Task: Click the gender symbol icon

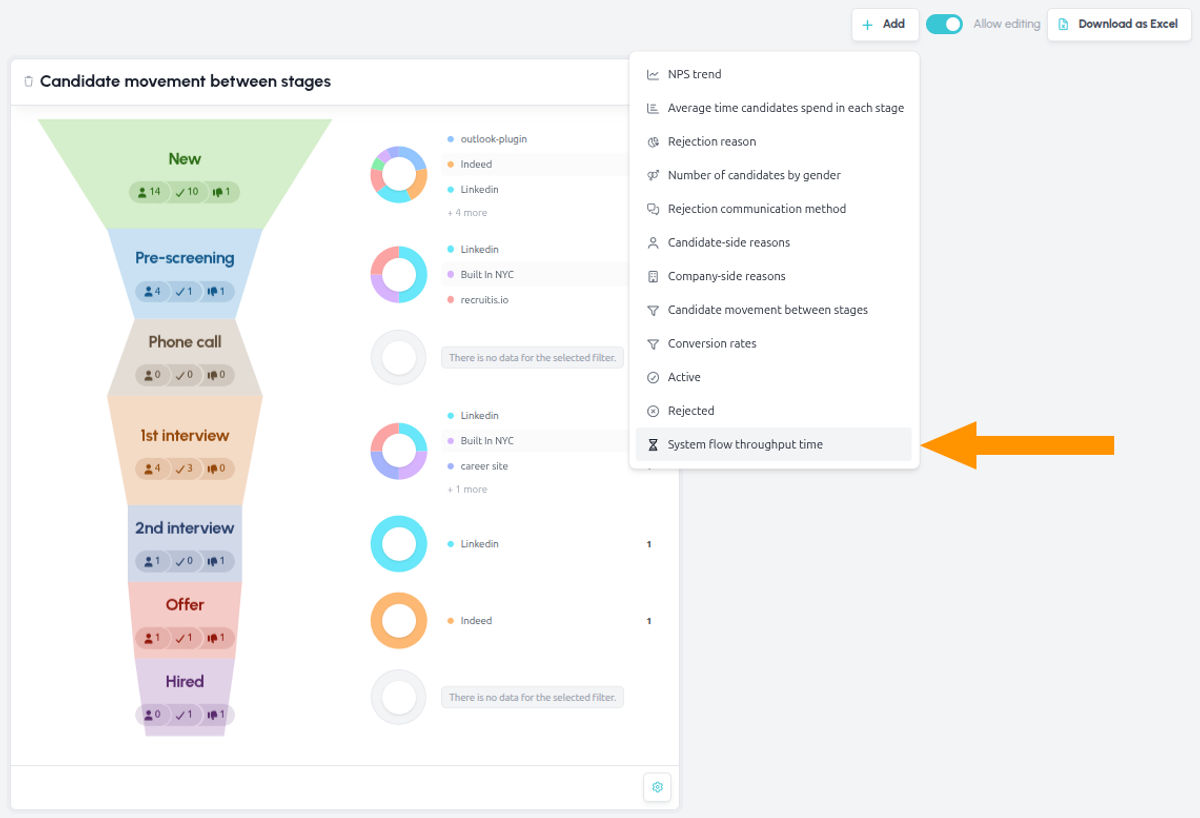Action: [x=653, y=175]
